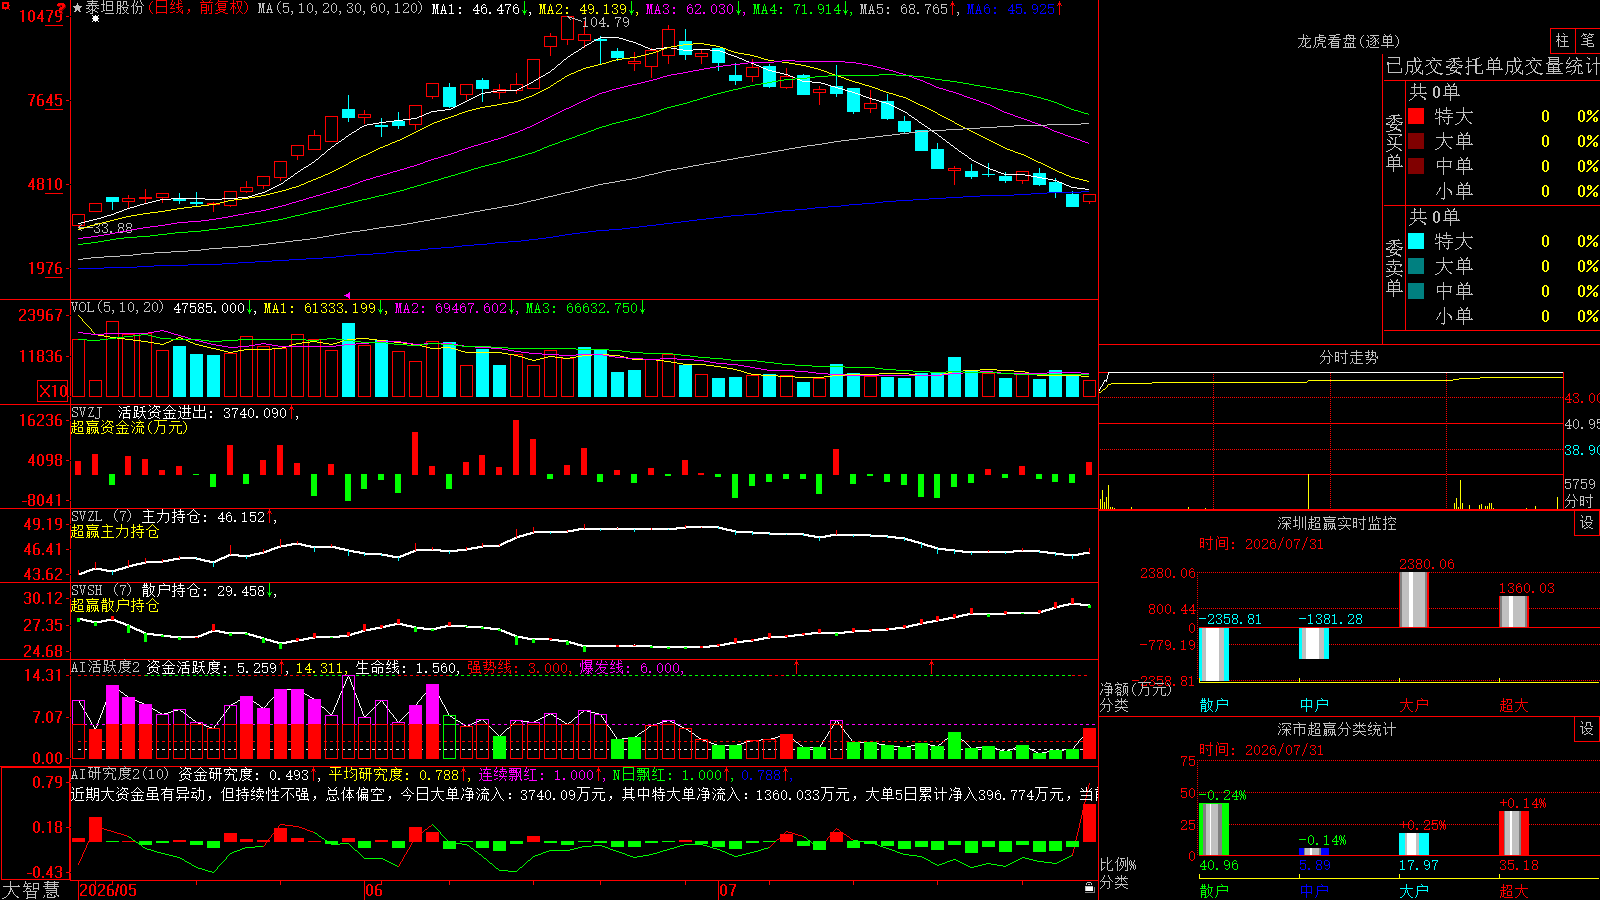This screenshot has width=1600, height=900.
Task: Click the teal 中单 swatch in 委卖单
Action: pos(1416,291)
